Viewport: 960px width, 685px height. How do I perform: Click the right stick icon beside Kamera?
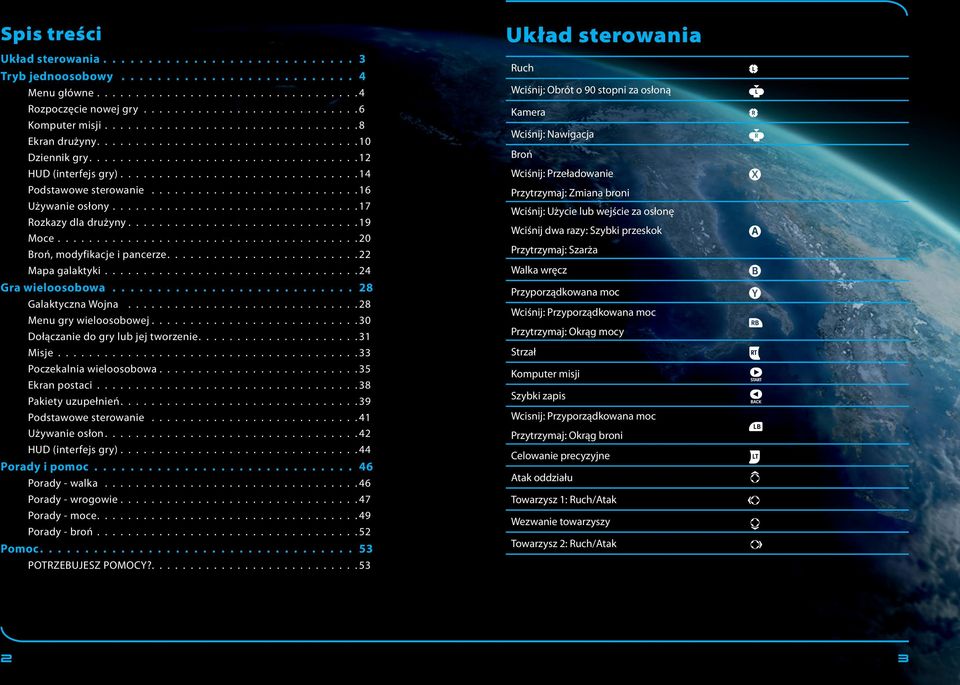754,113
